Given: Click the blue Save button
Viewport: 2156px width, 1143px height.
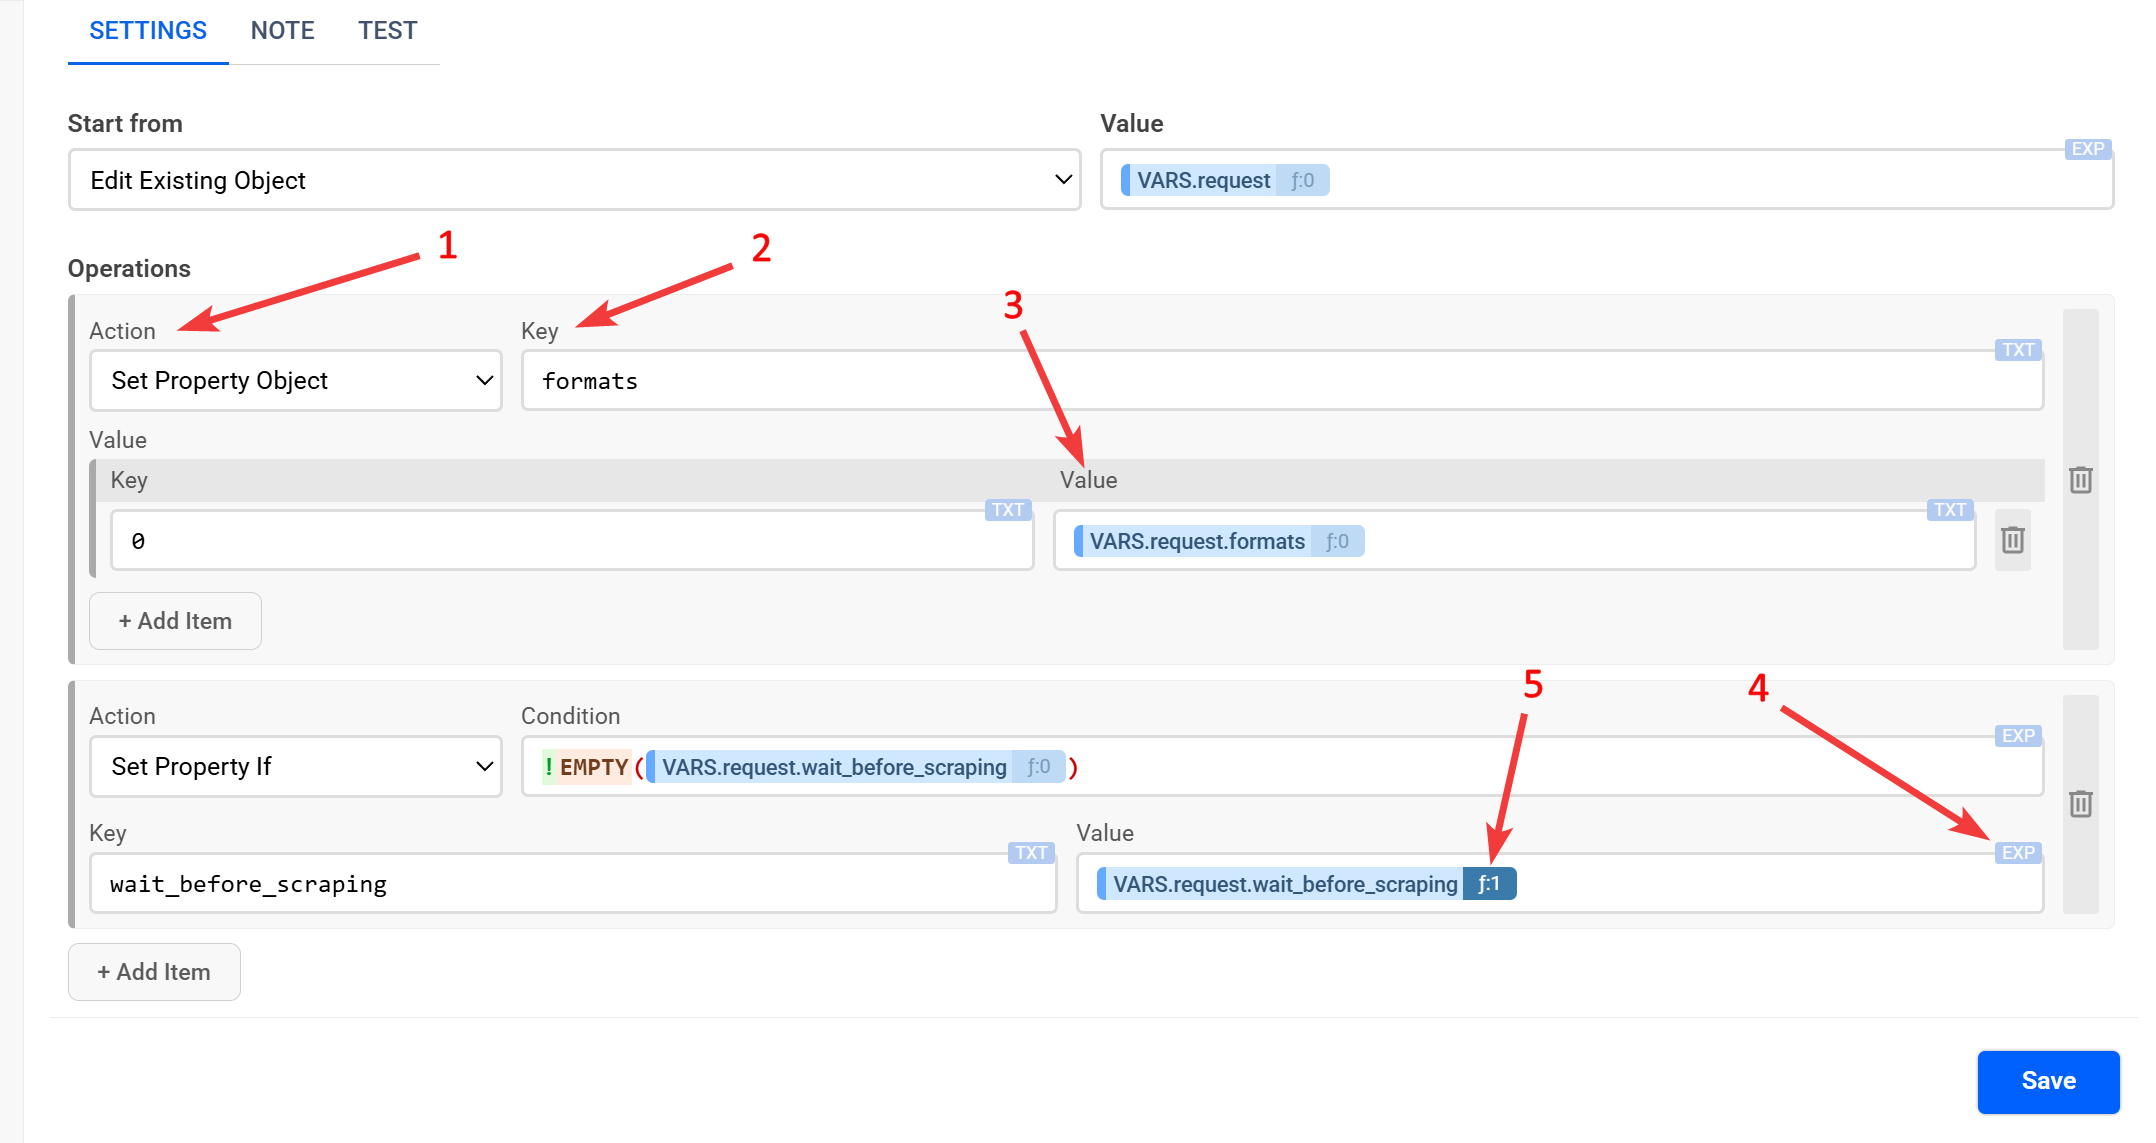Looking at the screenshot, I should click(x=2047, y=1081).
